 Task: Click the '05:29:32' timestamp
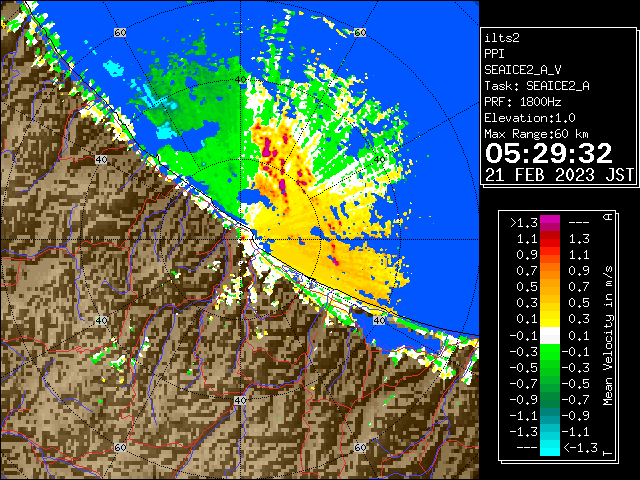coord(549,153)
